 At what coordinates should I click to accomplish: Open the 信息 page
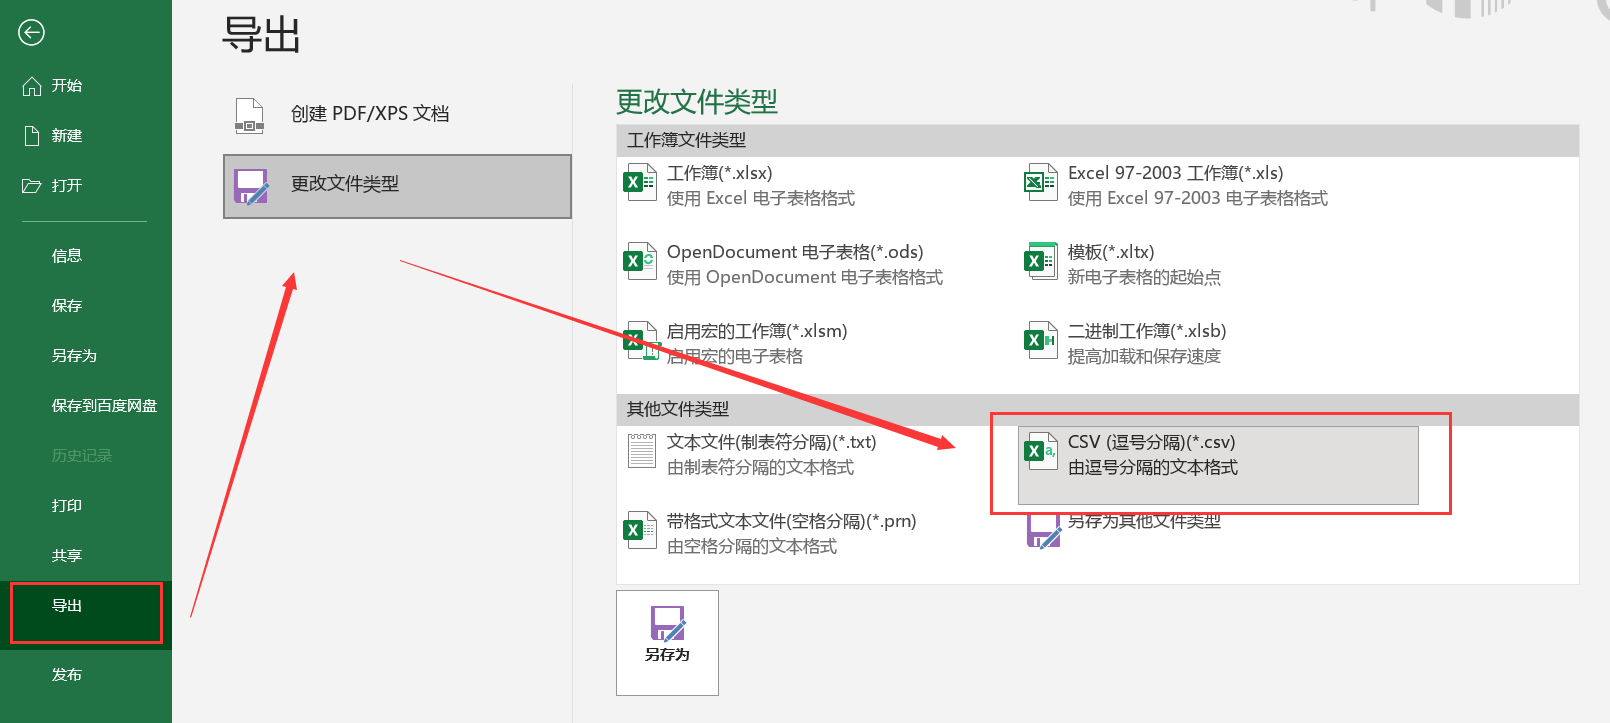point(86,256)
